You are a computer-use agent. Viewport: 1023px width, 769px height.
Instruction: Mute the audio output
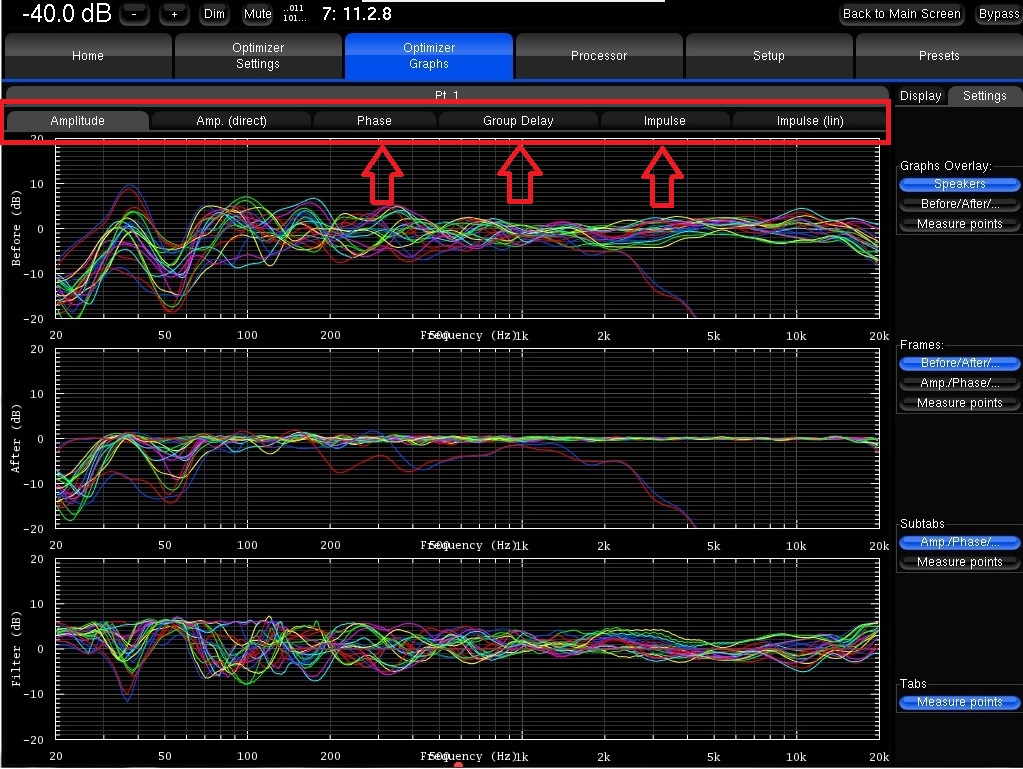257,14
